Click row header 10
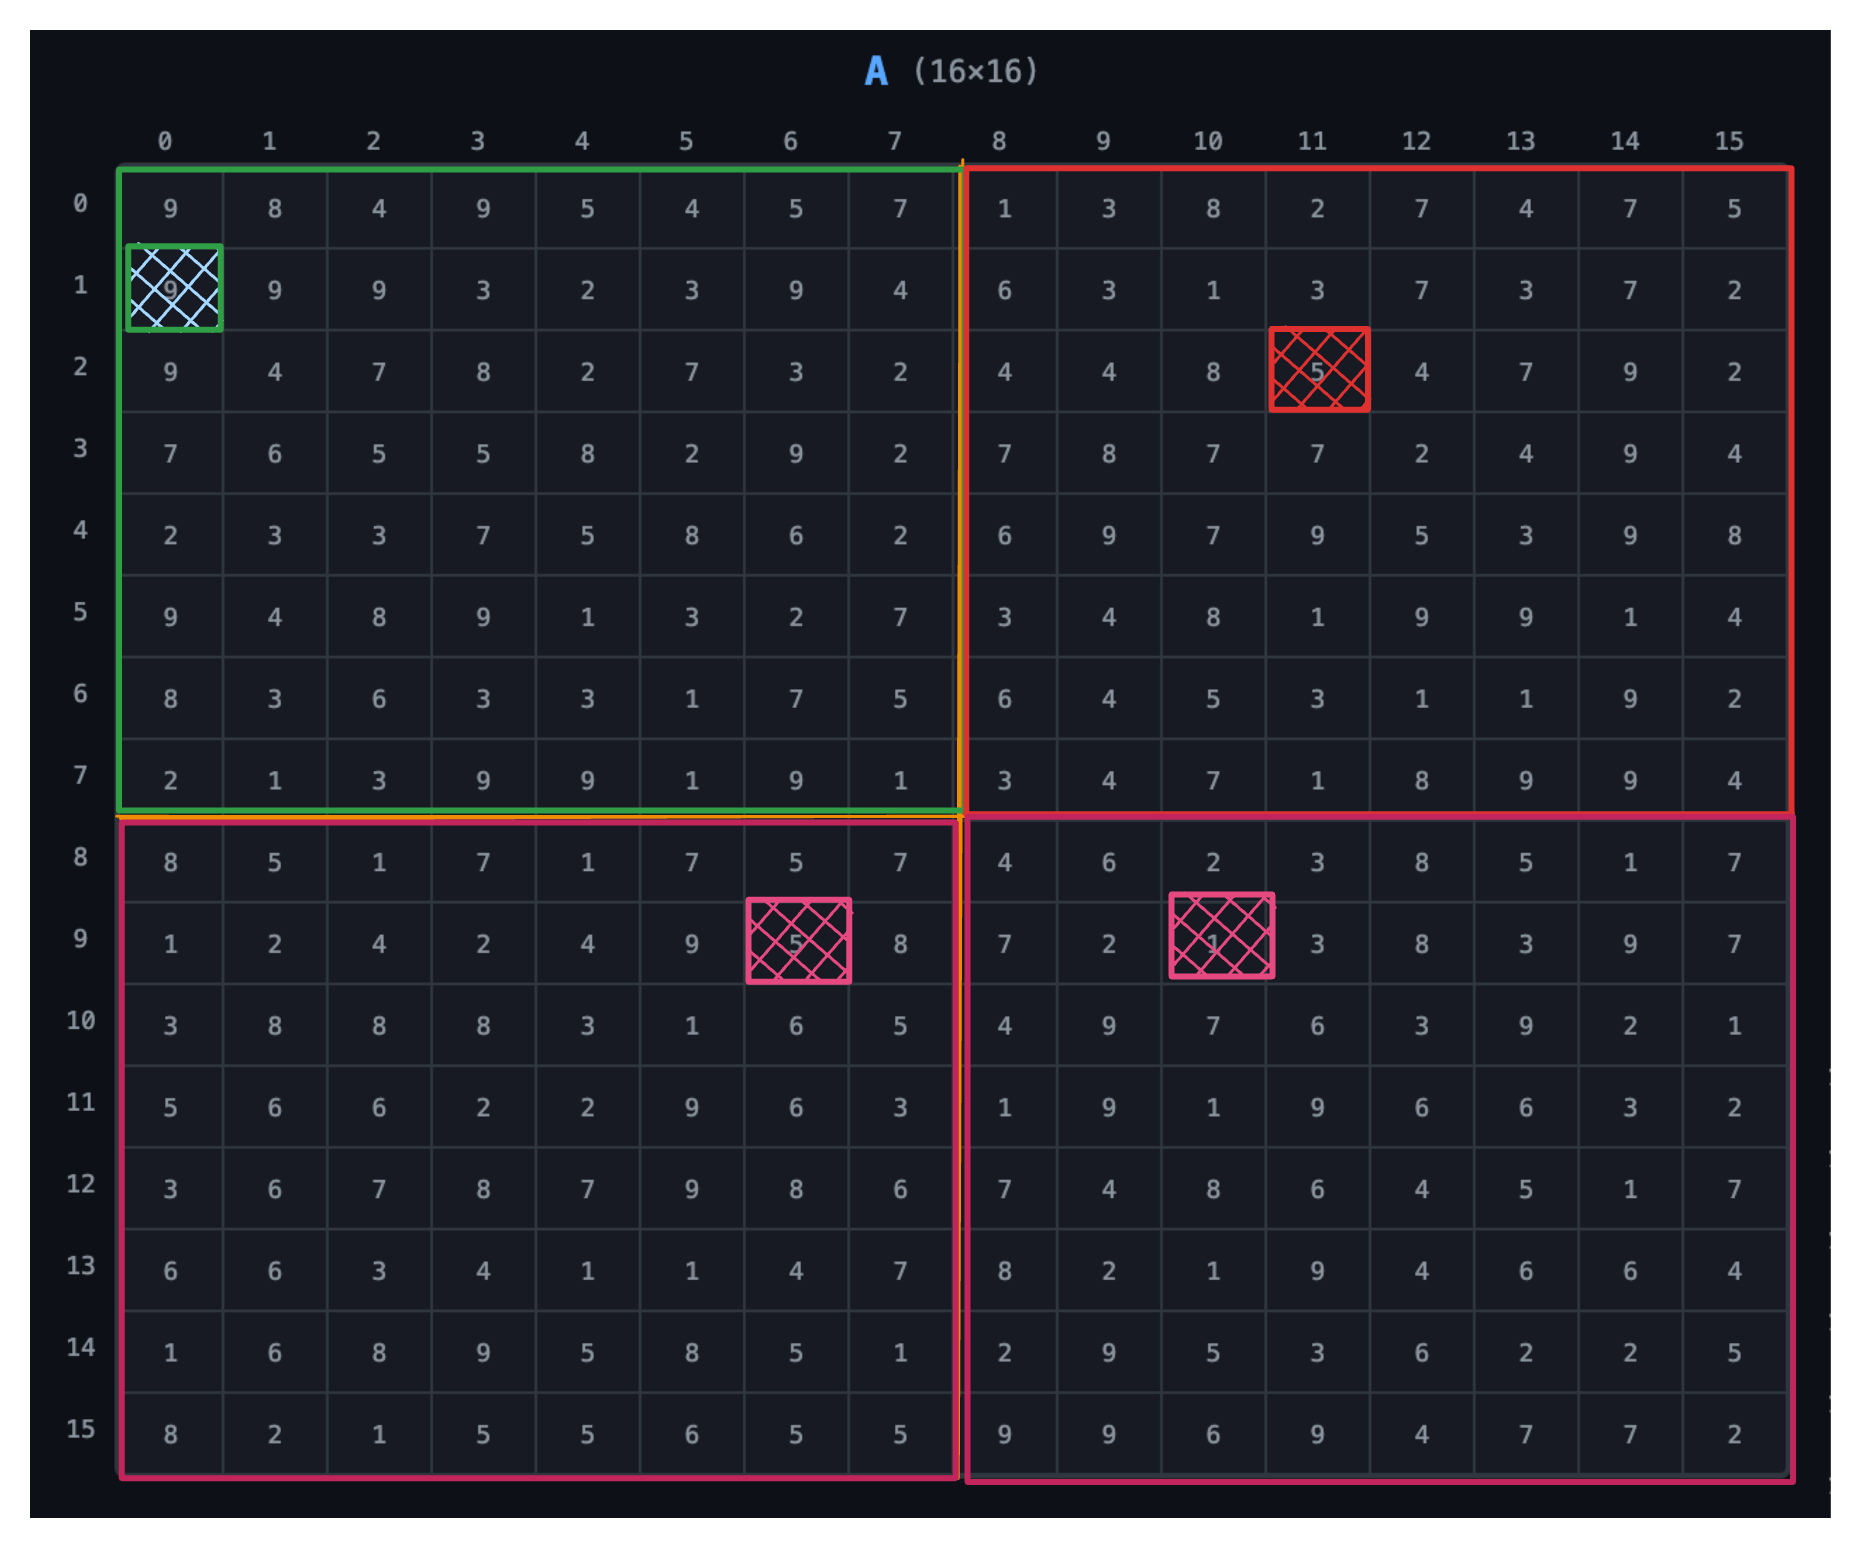 (x=80, y=1021)
